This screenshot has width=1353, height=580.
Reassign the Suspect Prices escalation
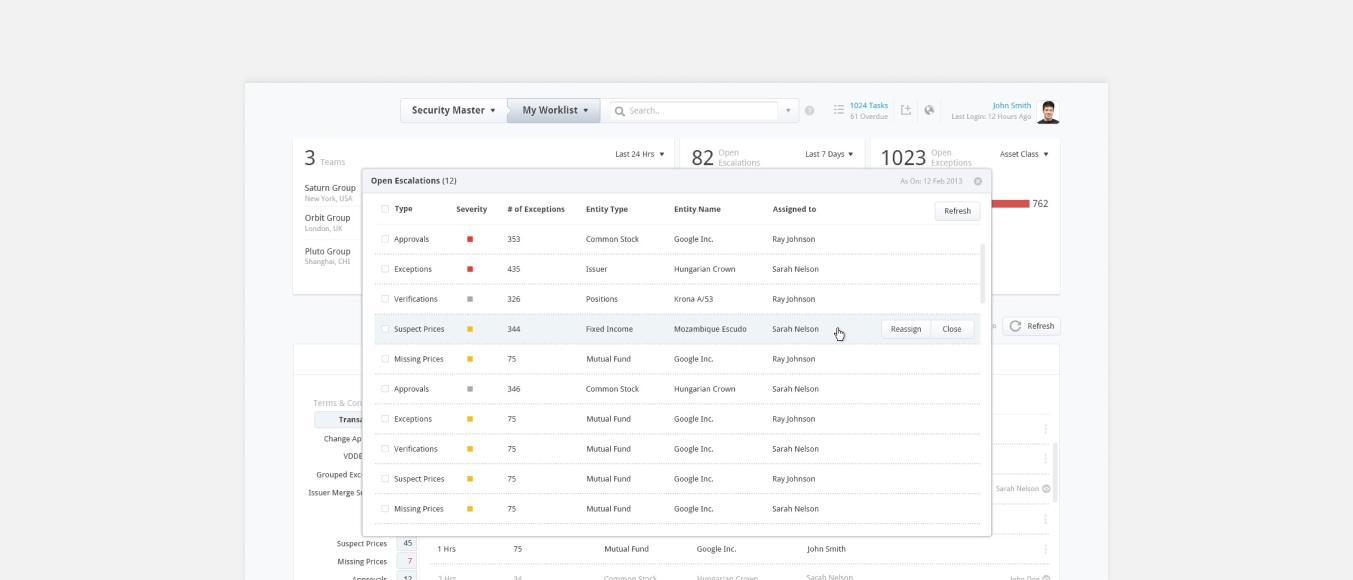[905, 328]
